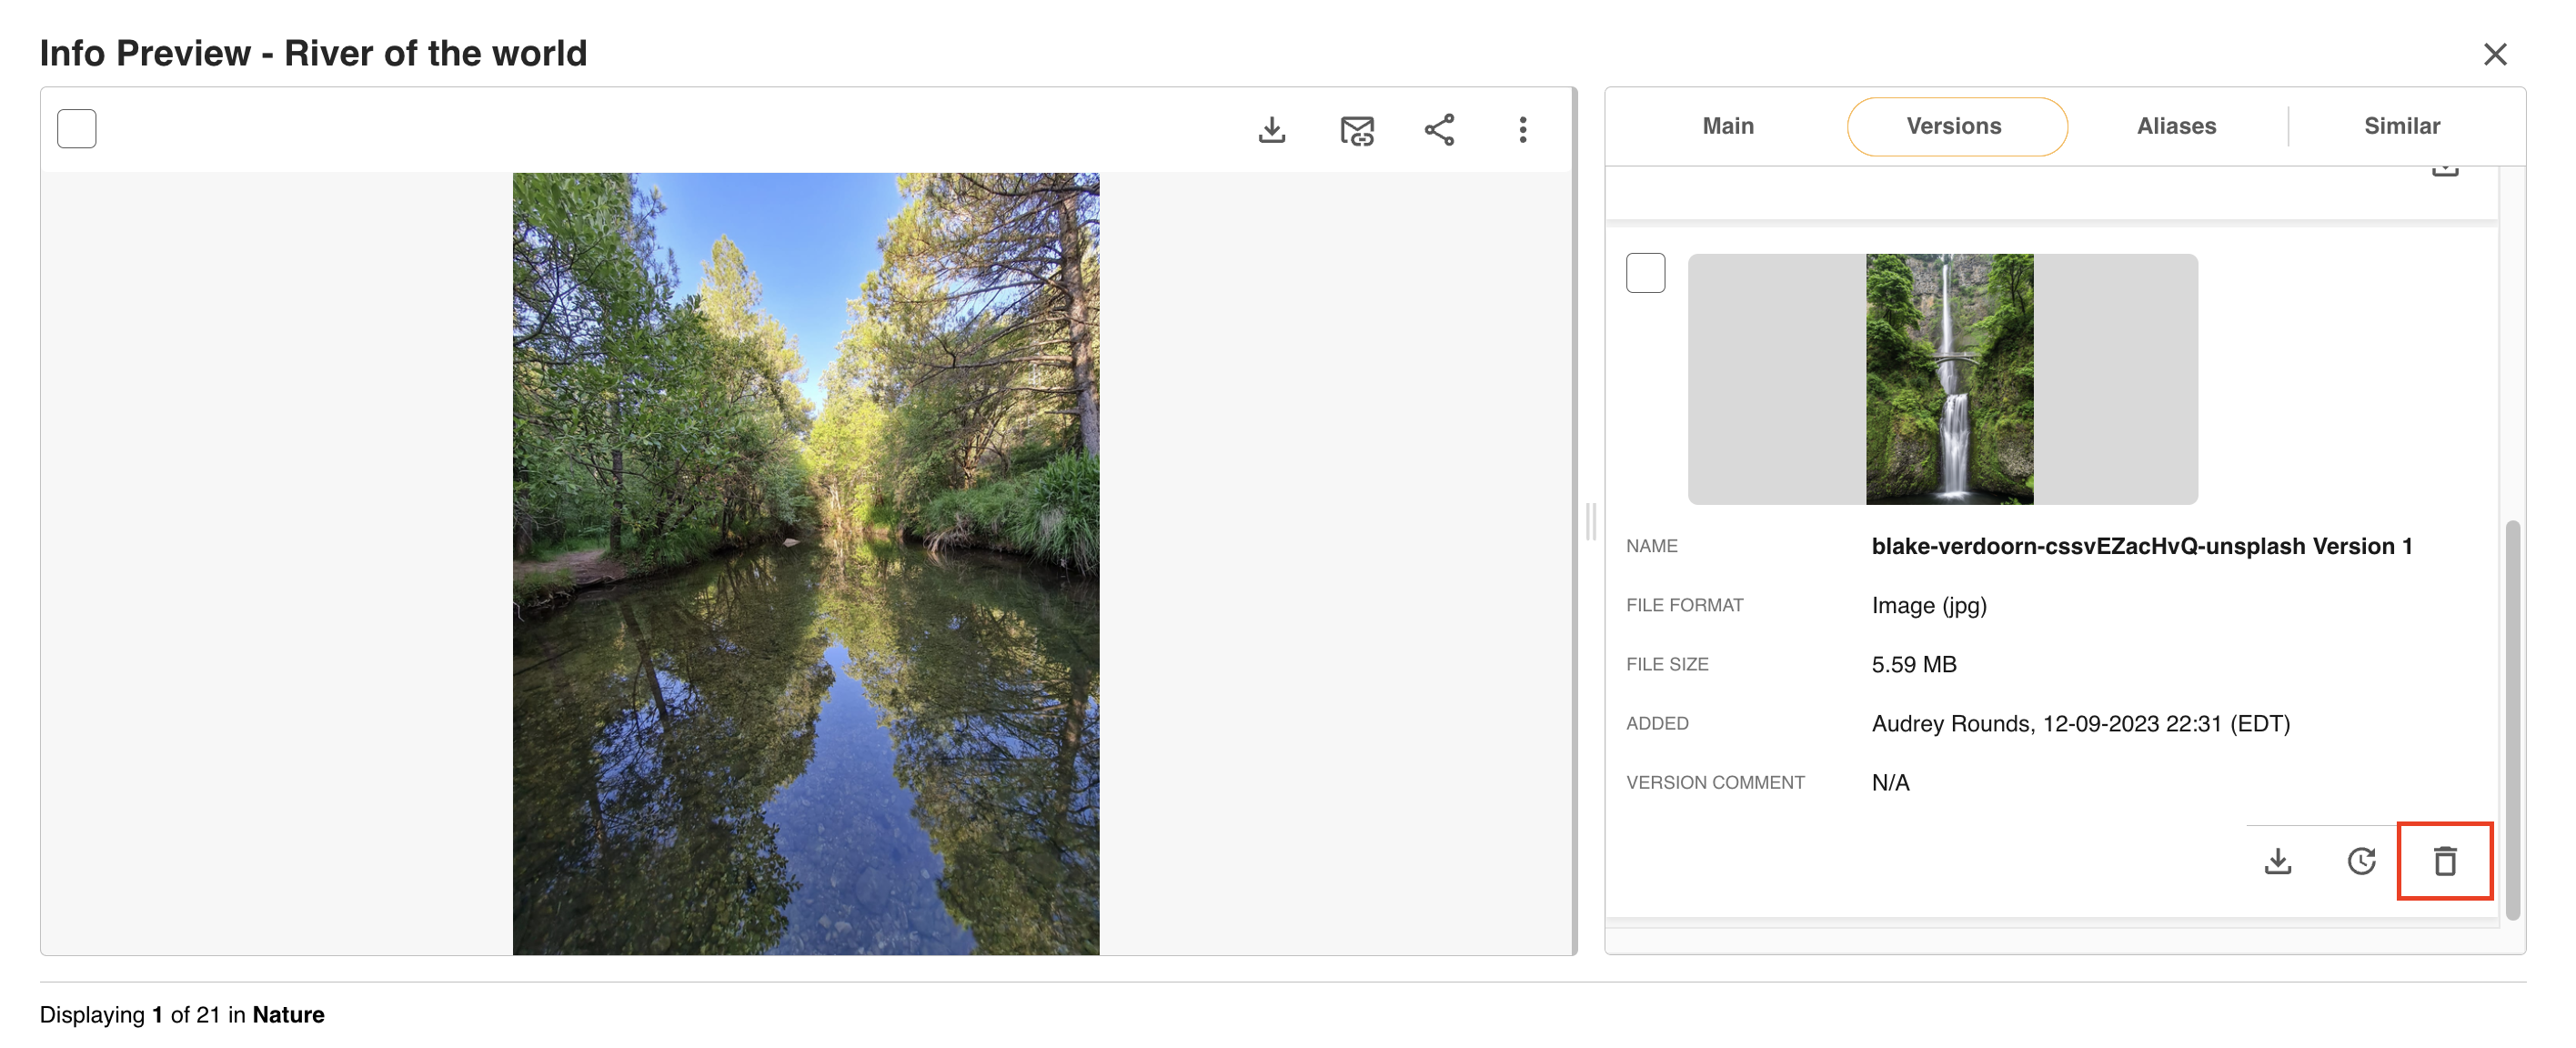
Task: Tick the Version 1 checkbox
Action: pyautogui.click(x=1645, y=273)
